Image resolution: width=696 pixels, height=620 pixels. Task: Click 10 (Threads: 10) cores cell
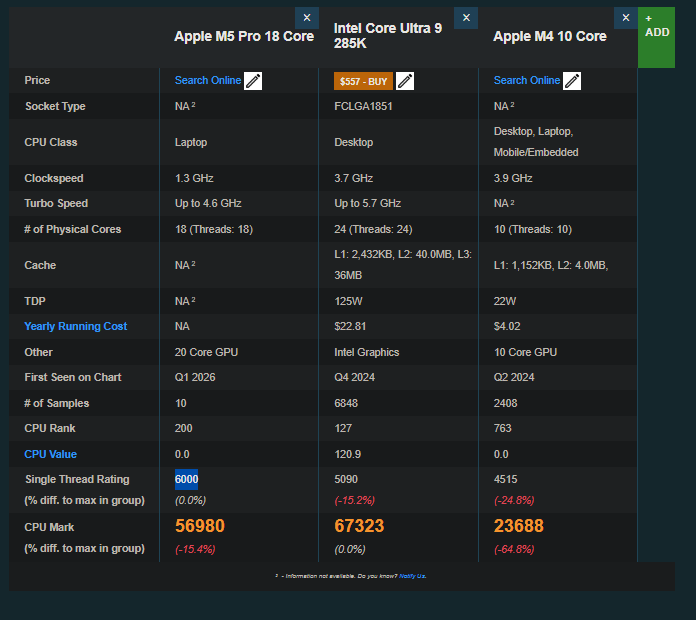pyautogui.click(x=533, y=229)
